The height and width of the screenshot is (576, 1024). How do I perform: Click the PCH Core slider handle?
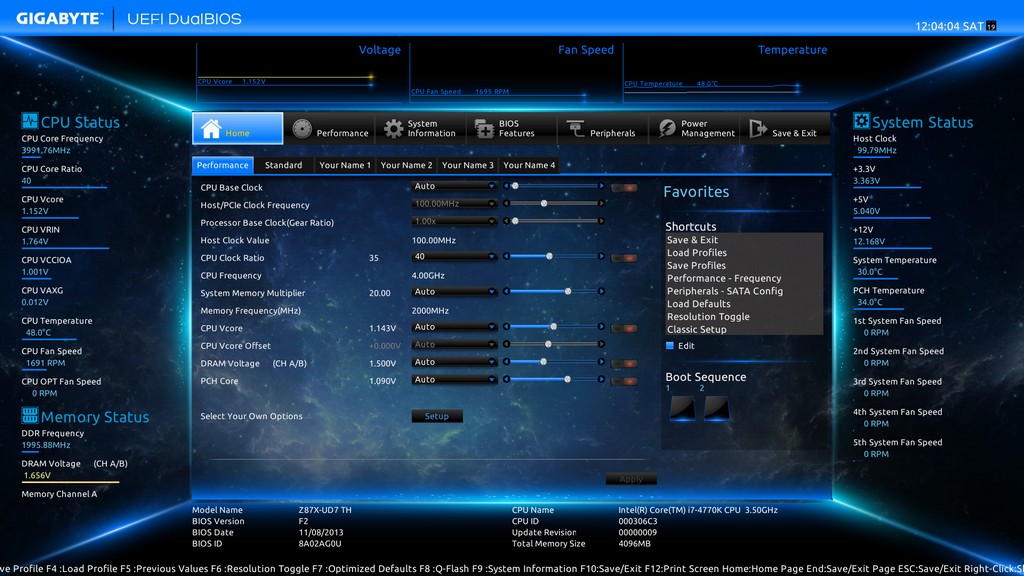pos(568,379)
